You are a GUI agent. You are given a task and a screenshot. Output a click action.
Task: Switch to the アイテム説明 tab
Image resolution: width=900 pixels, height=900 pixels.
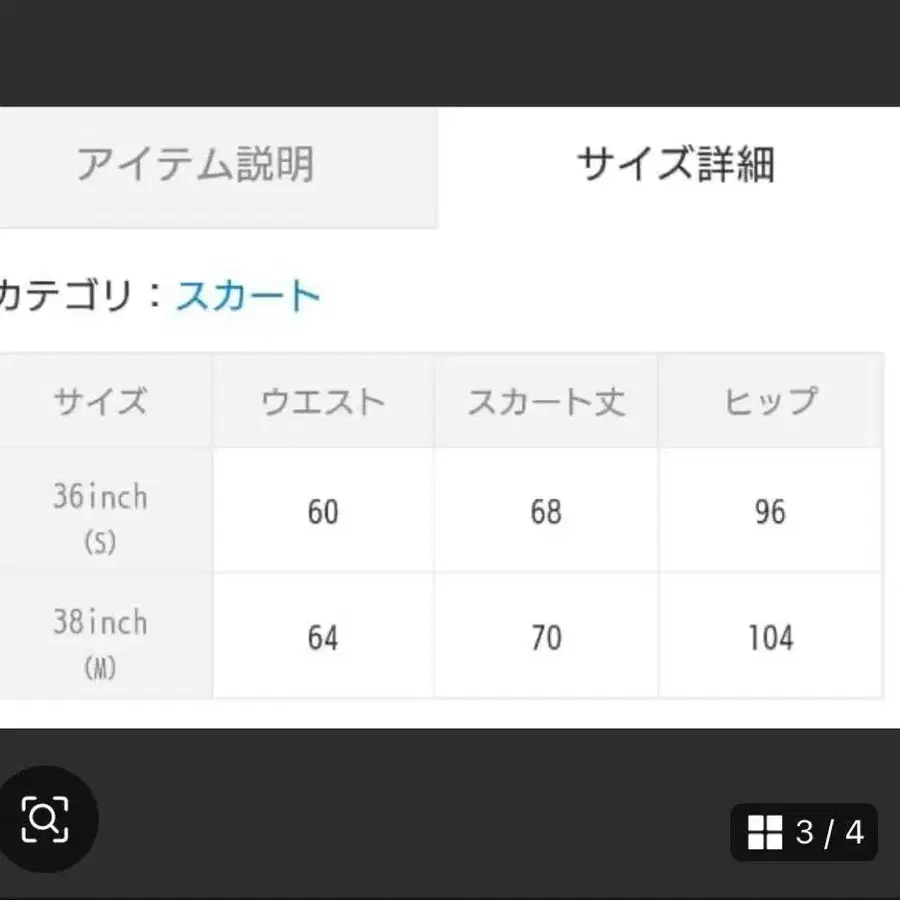point(196,165)
